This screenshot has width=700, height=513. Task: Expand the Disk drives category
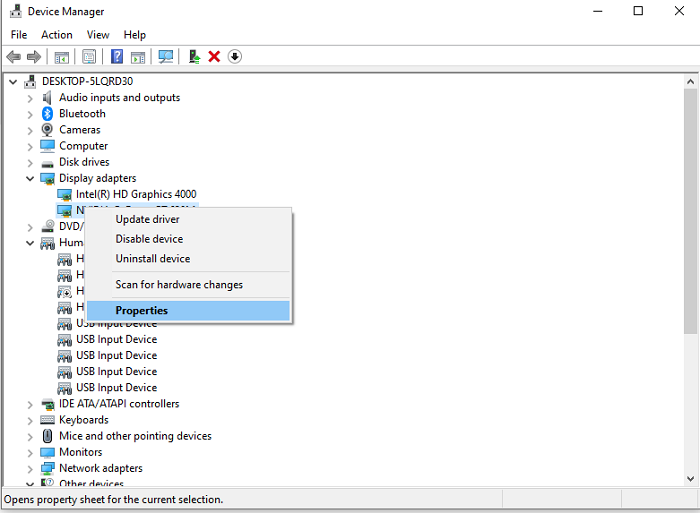coord(30,163)
